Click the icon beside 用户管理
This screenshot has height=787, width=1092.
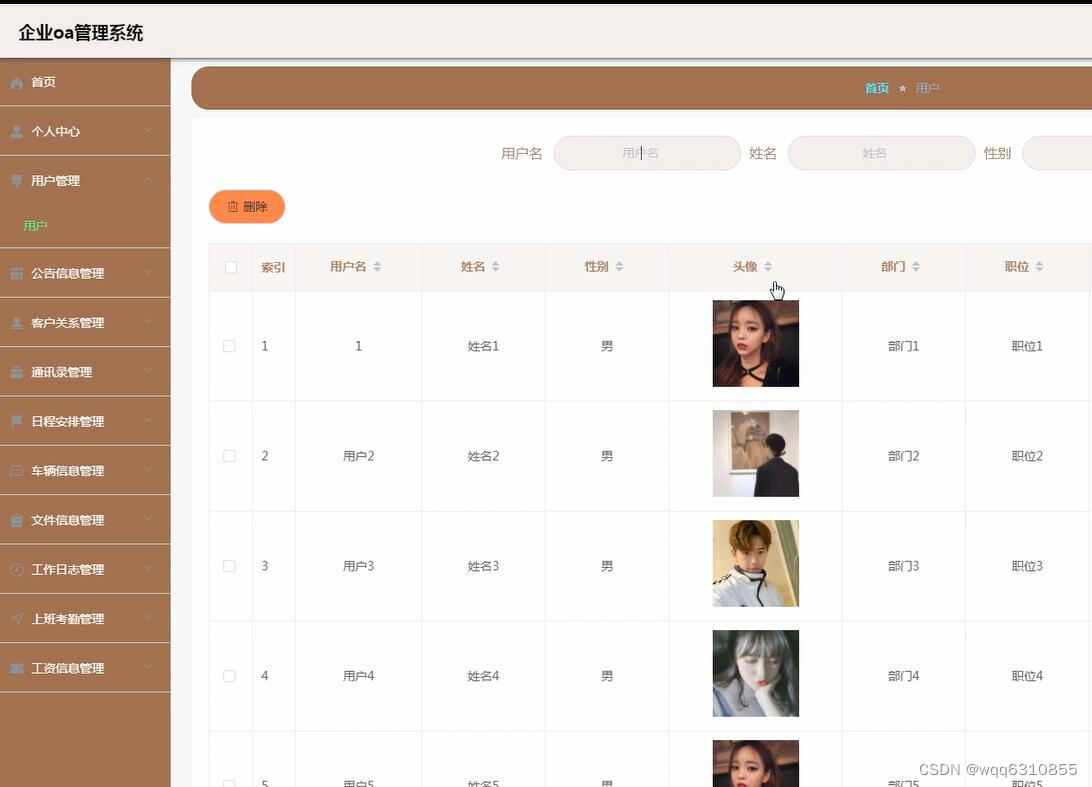[x=17, y=181]
